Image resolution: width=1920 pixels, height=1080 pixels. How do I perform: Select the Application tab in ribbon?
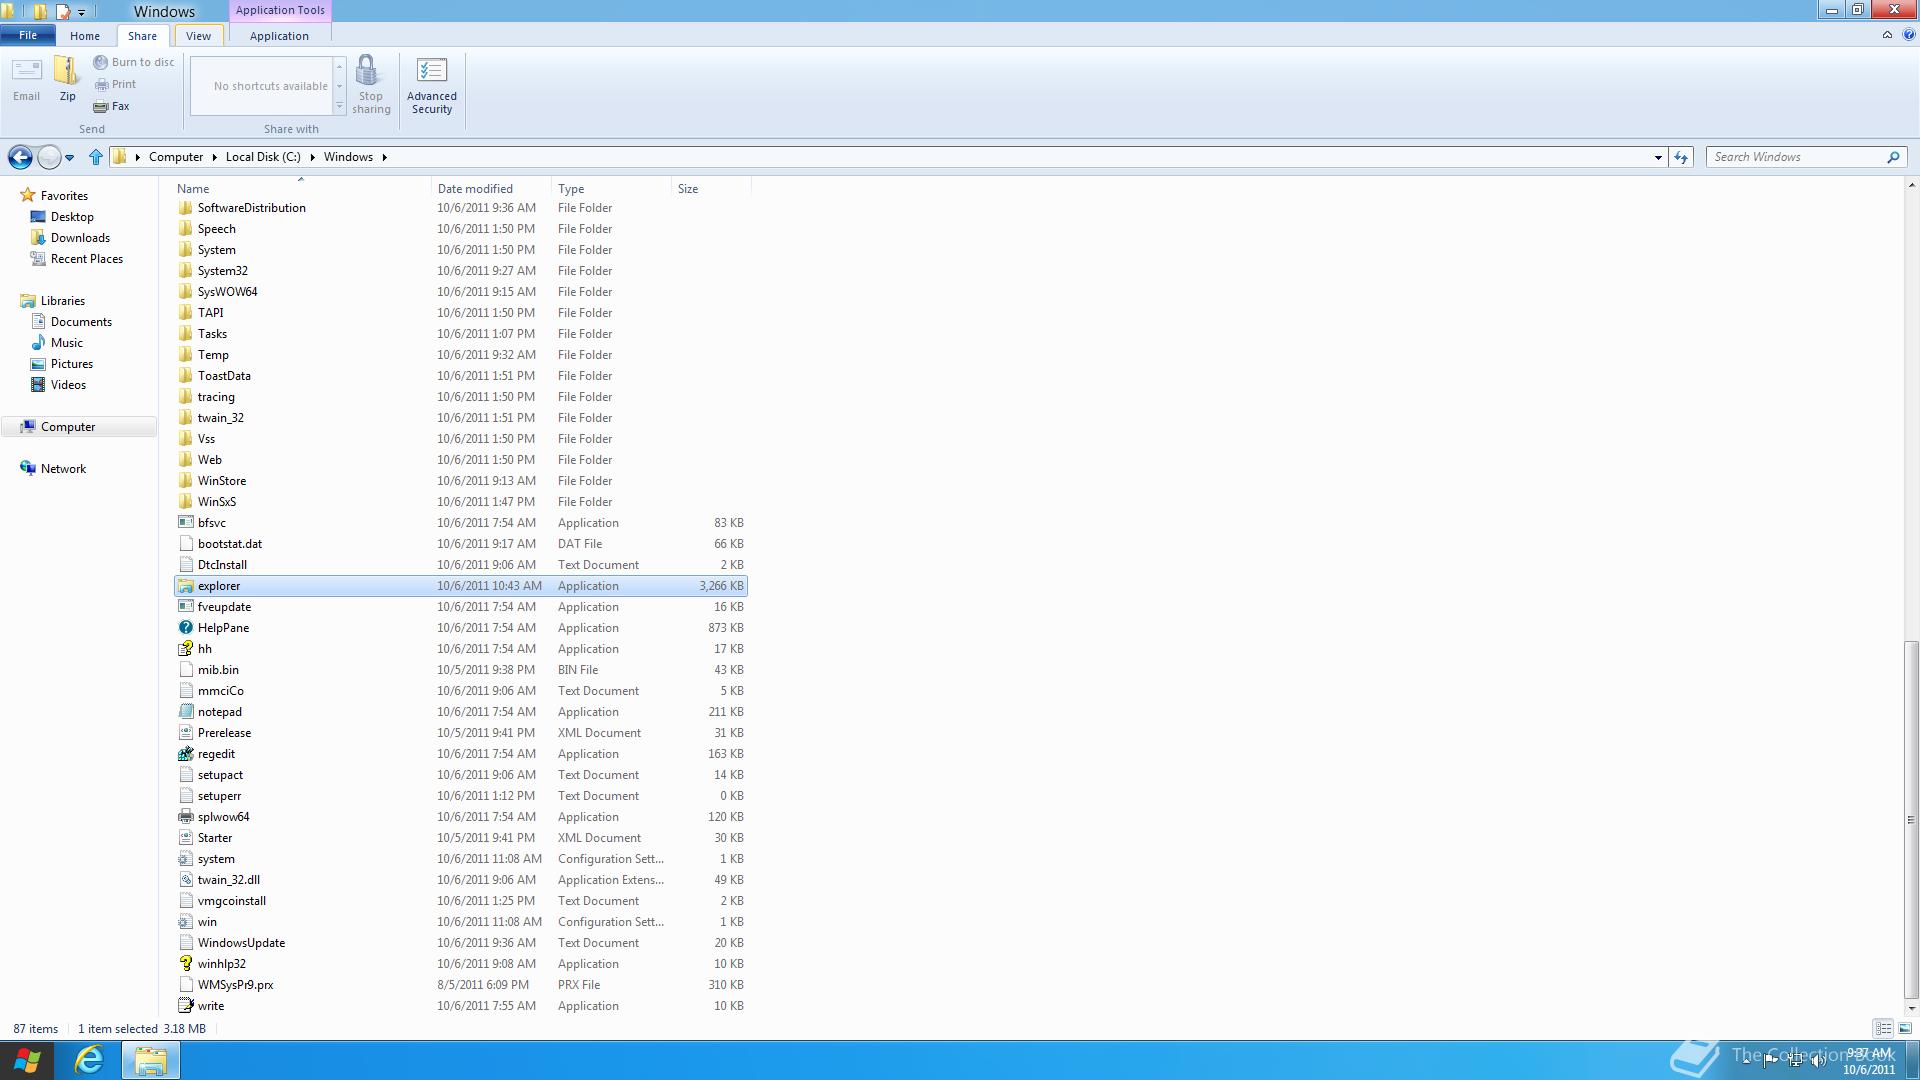click(x=278, y=36)
